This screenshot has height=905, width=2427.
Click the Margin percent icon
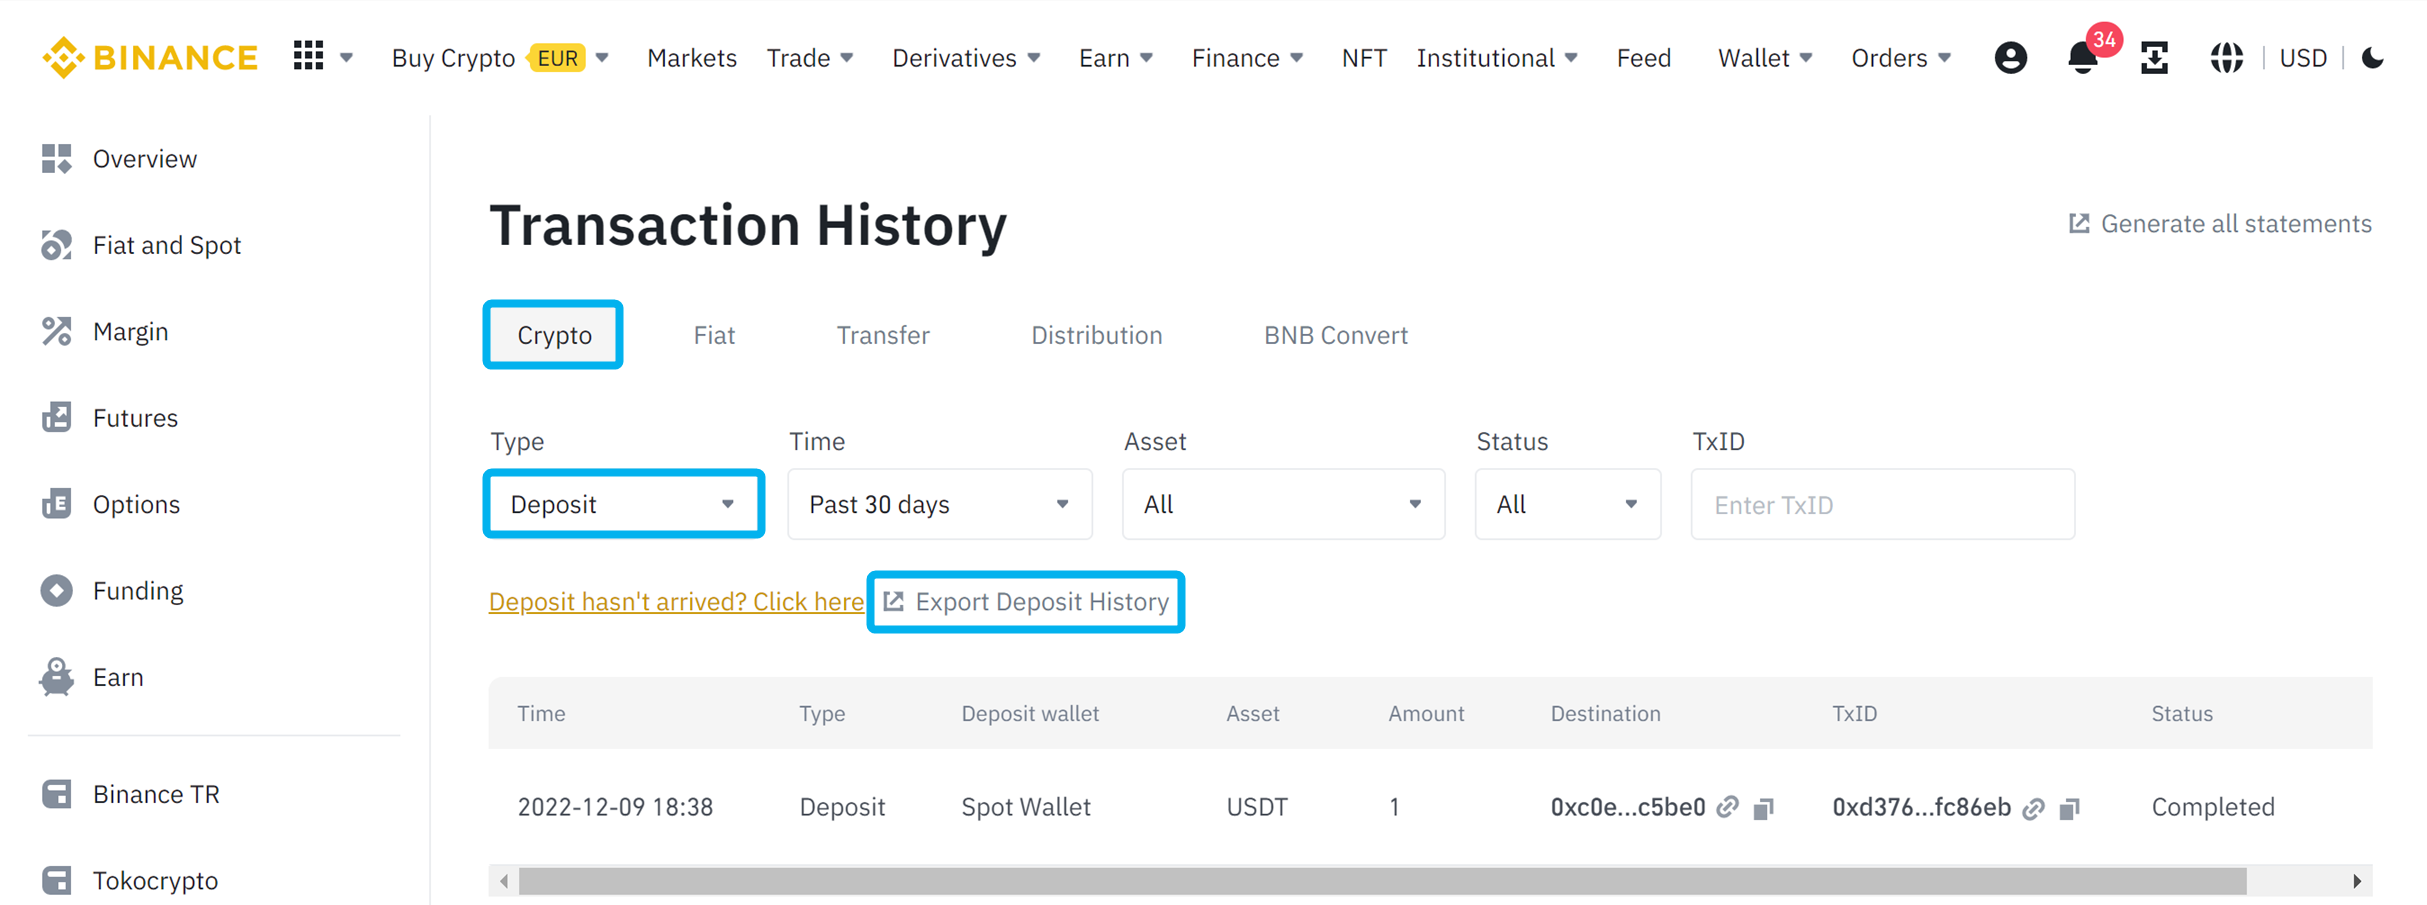coord(57,331)
